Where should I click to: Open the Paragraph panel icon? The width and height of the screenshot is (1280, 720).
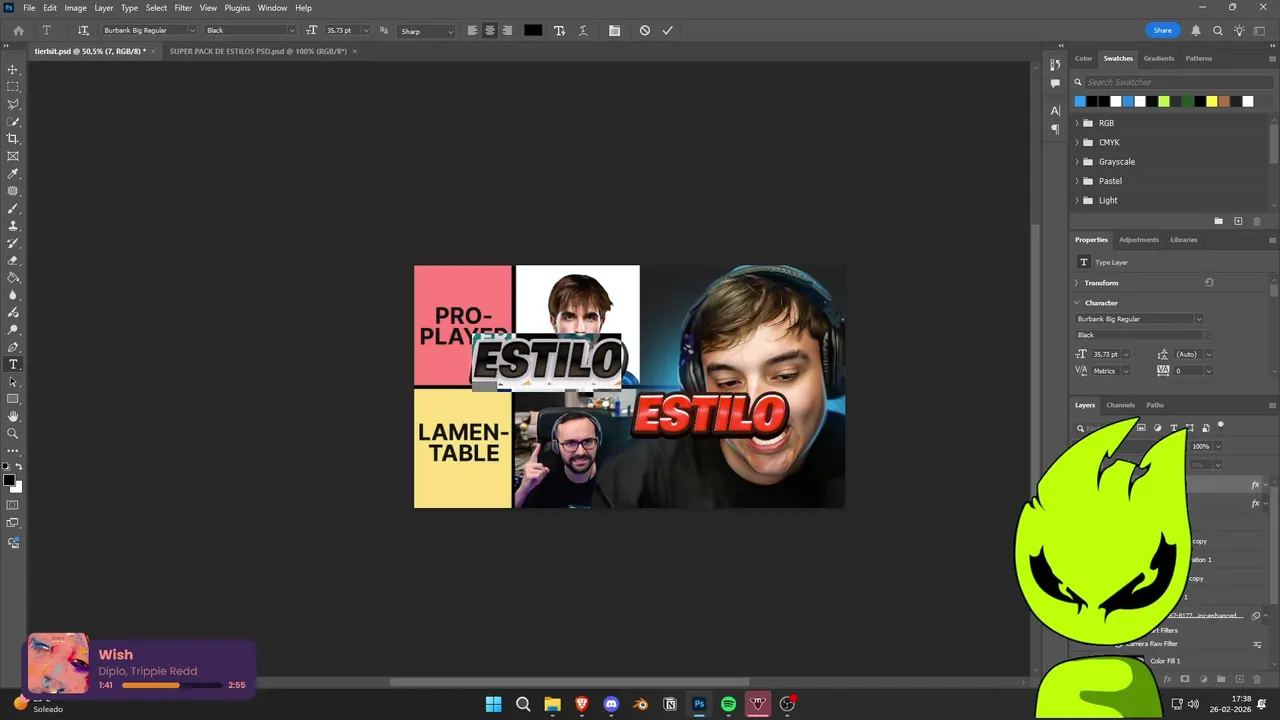[1055, 130]
